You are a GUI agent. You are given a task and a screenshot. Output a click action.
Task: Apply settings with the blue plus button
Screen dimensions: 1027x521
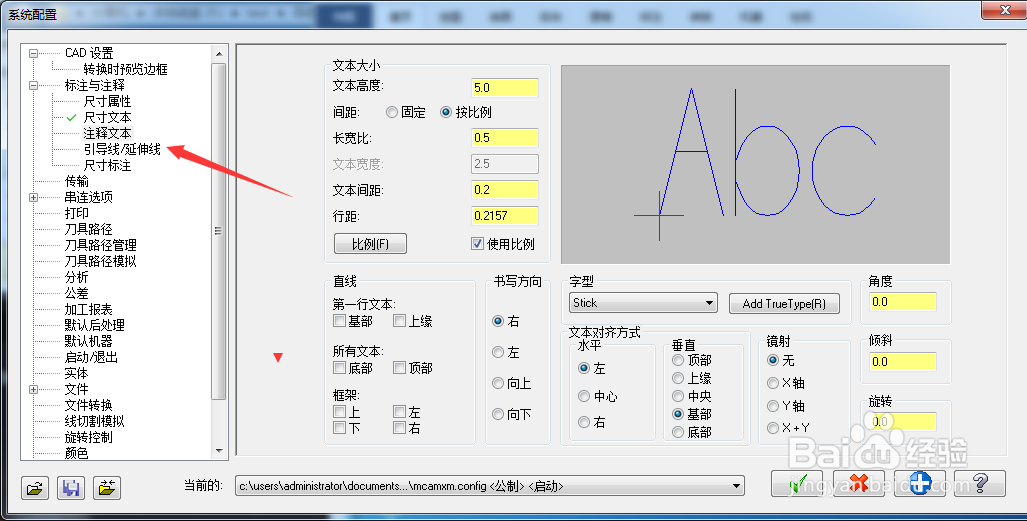(920, 484)
